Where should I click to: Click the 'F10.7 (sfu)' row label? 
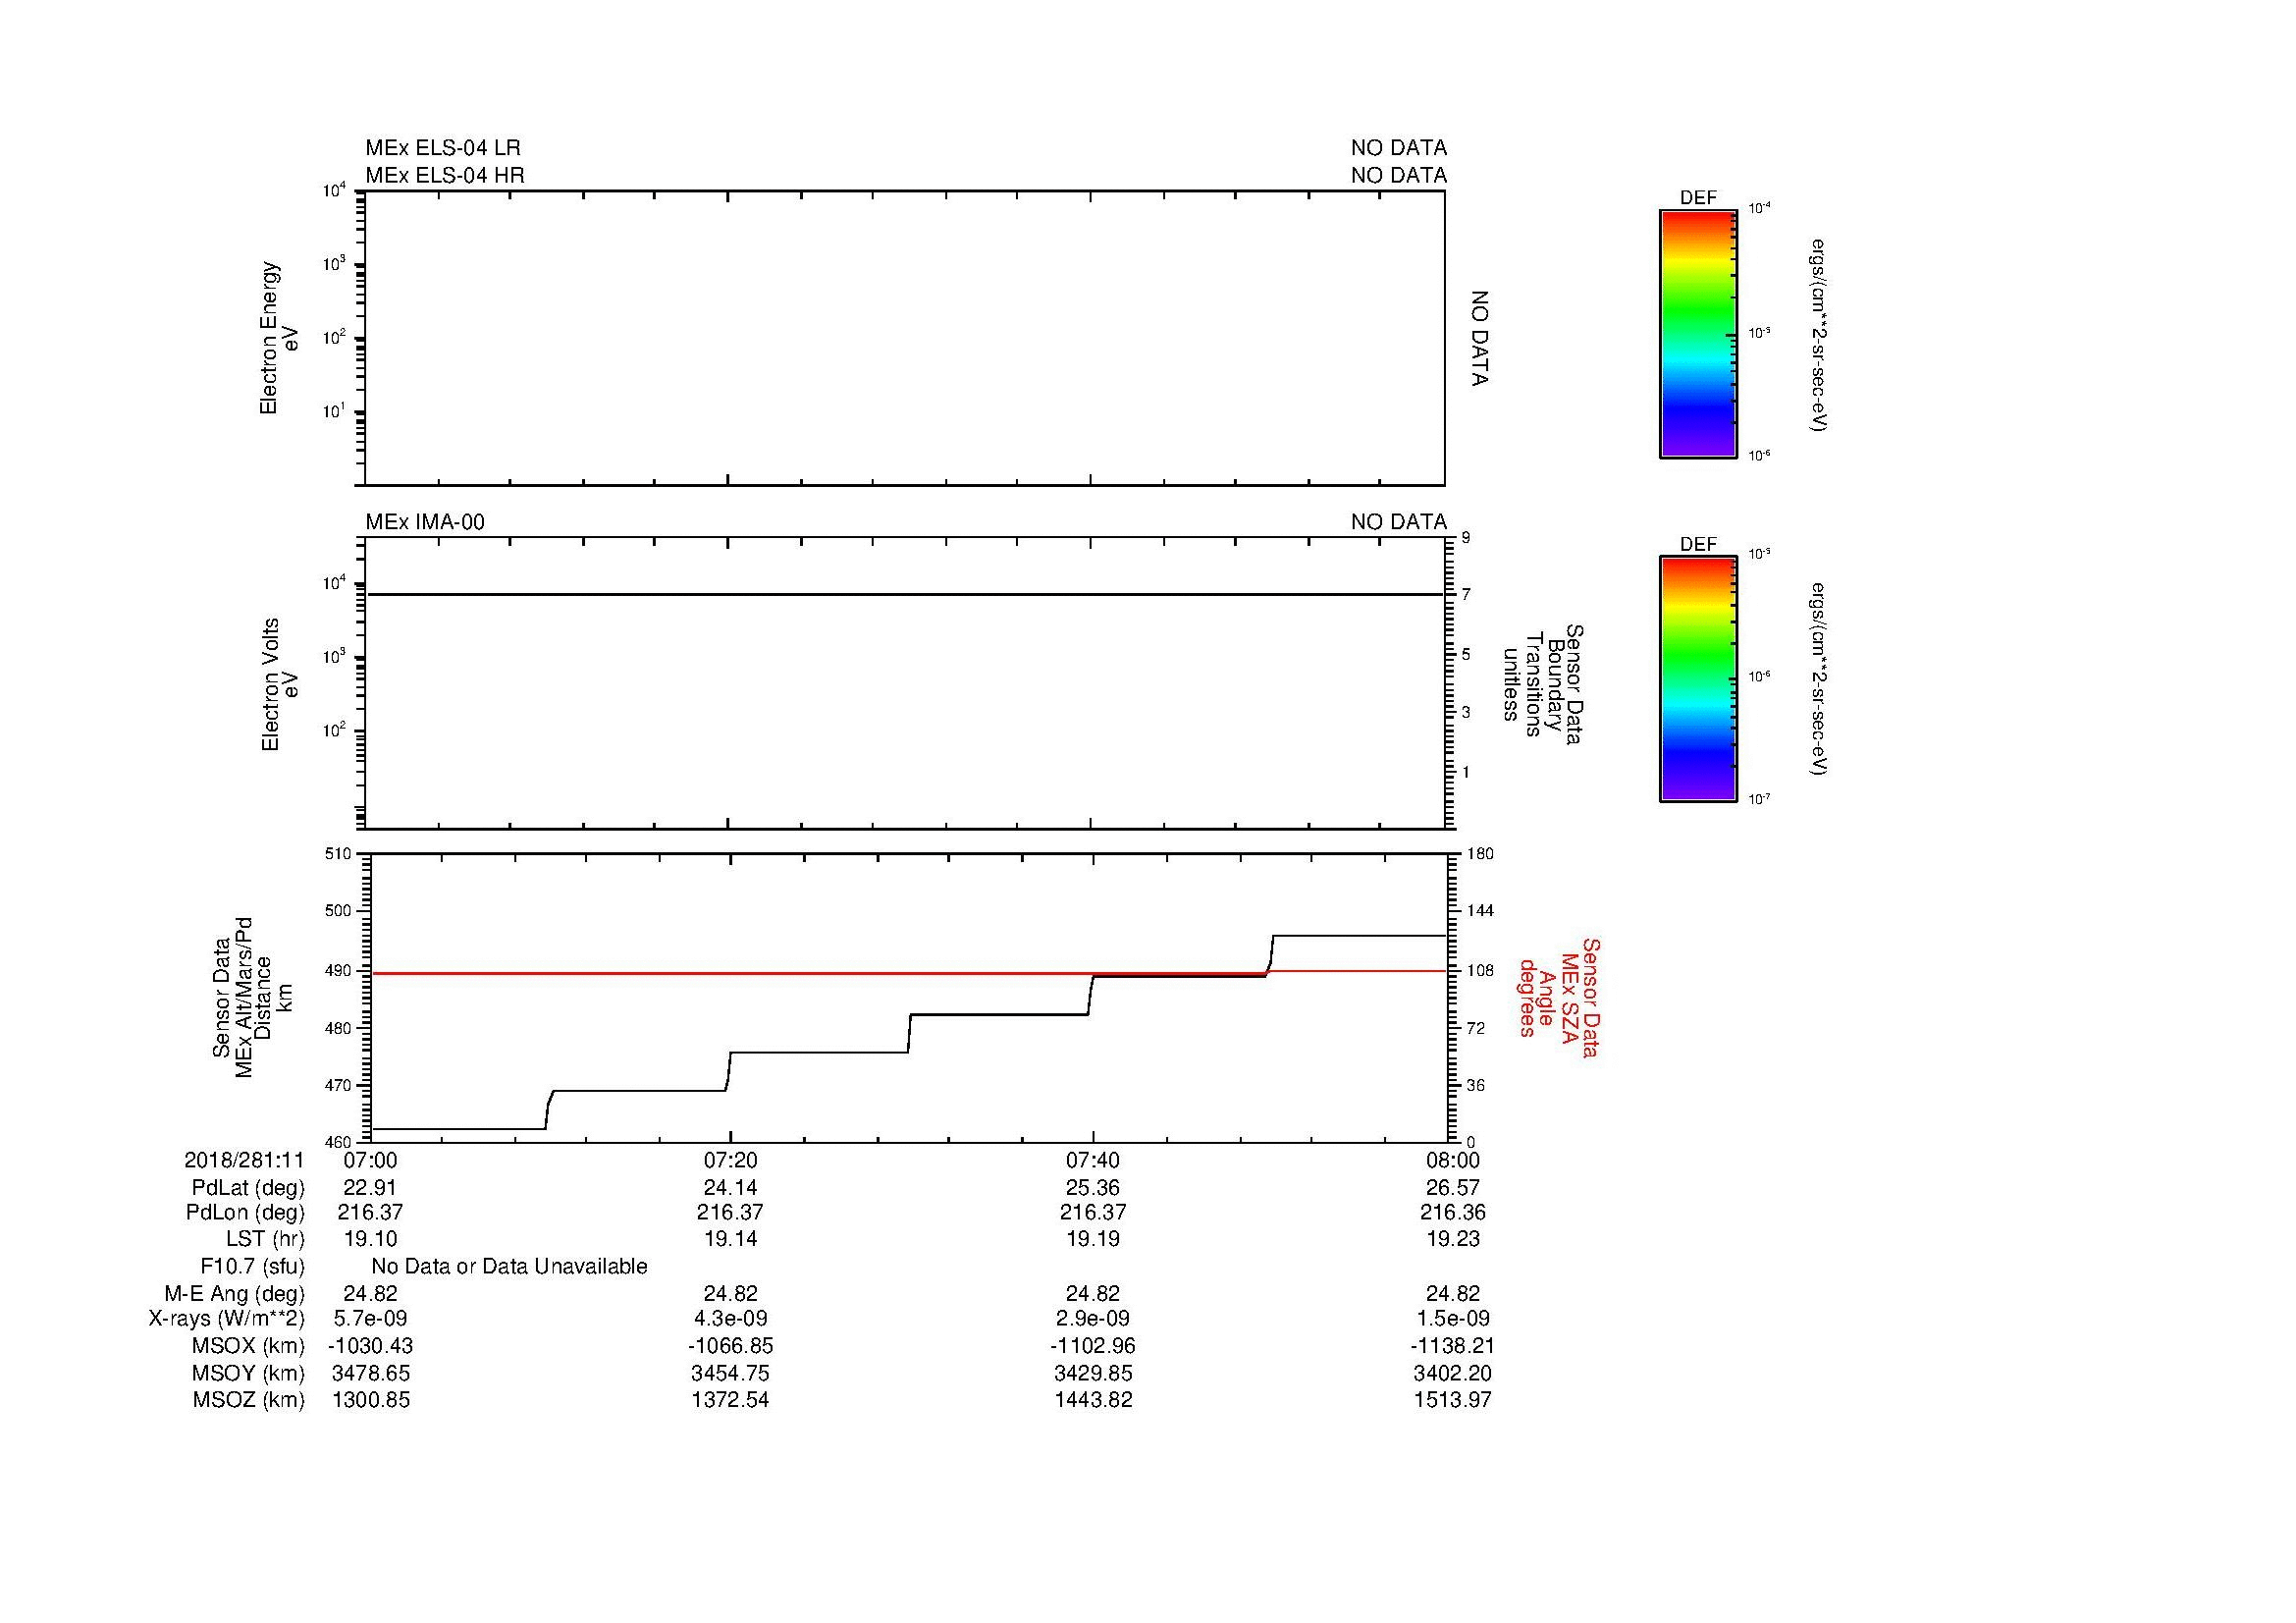[x=252, y=1267]
